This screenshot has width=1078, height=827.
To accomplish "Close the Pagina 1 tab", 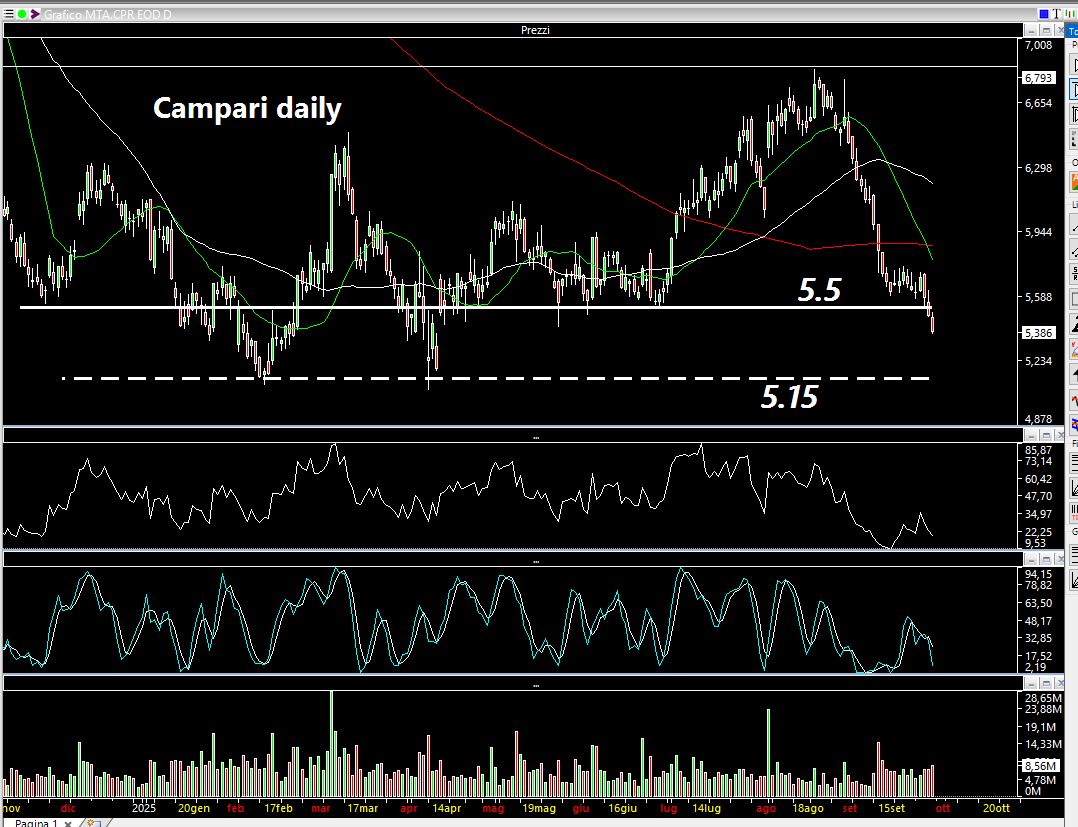I will click(68, 823).
